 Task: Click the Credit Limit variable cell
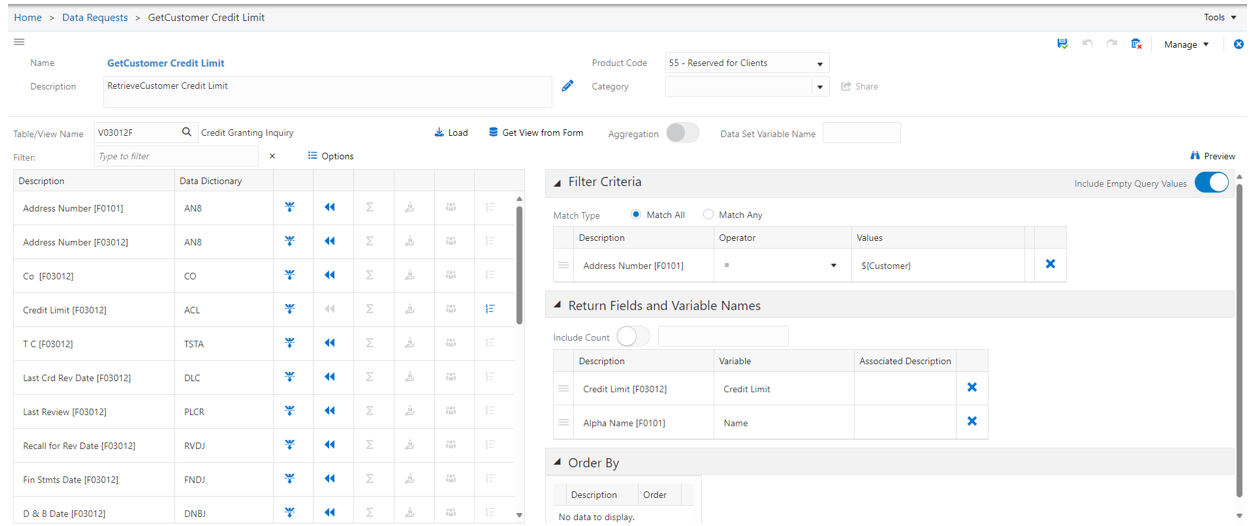pos(784,388)
